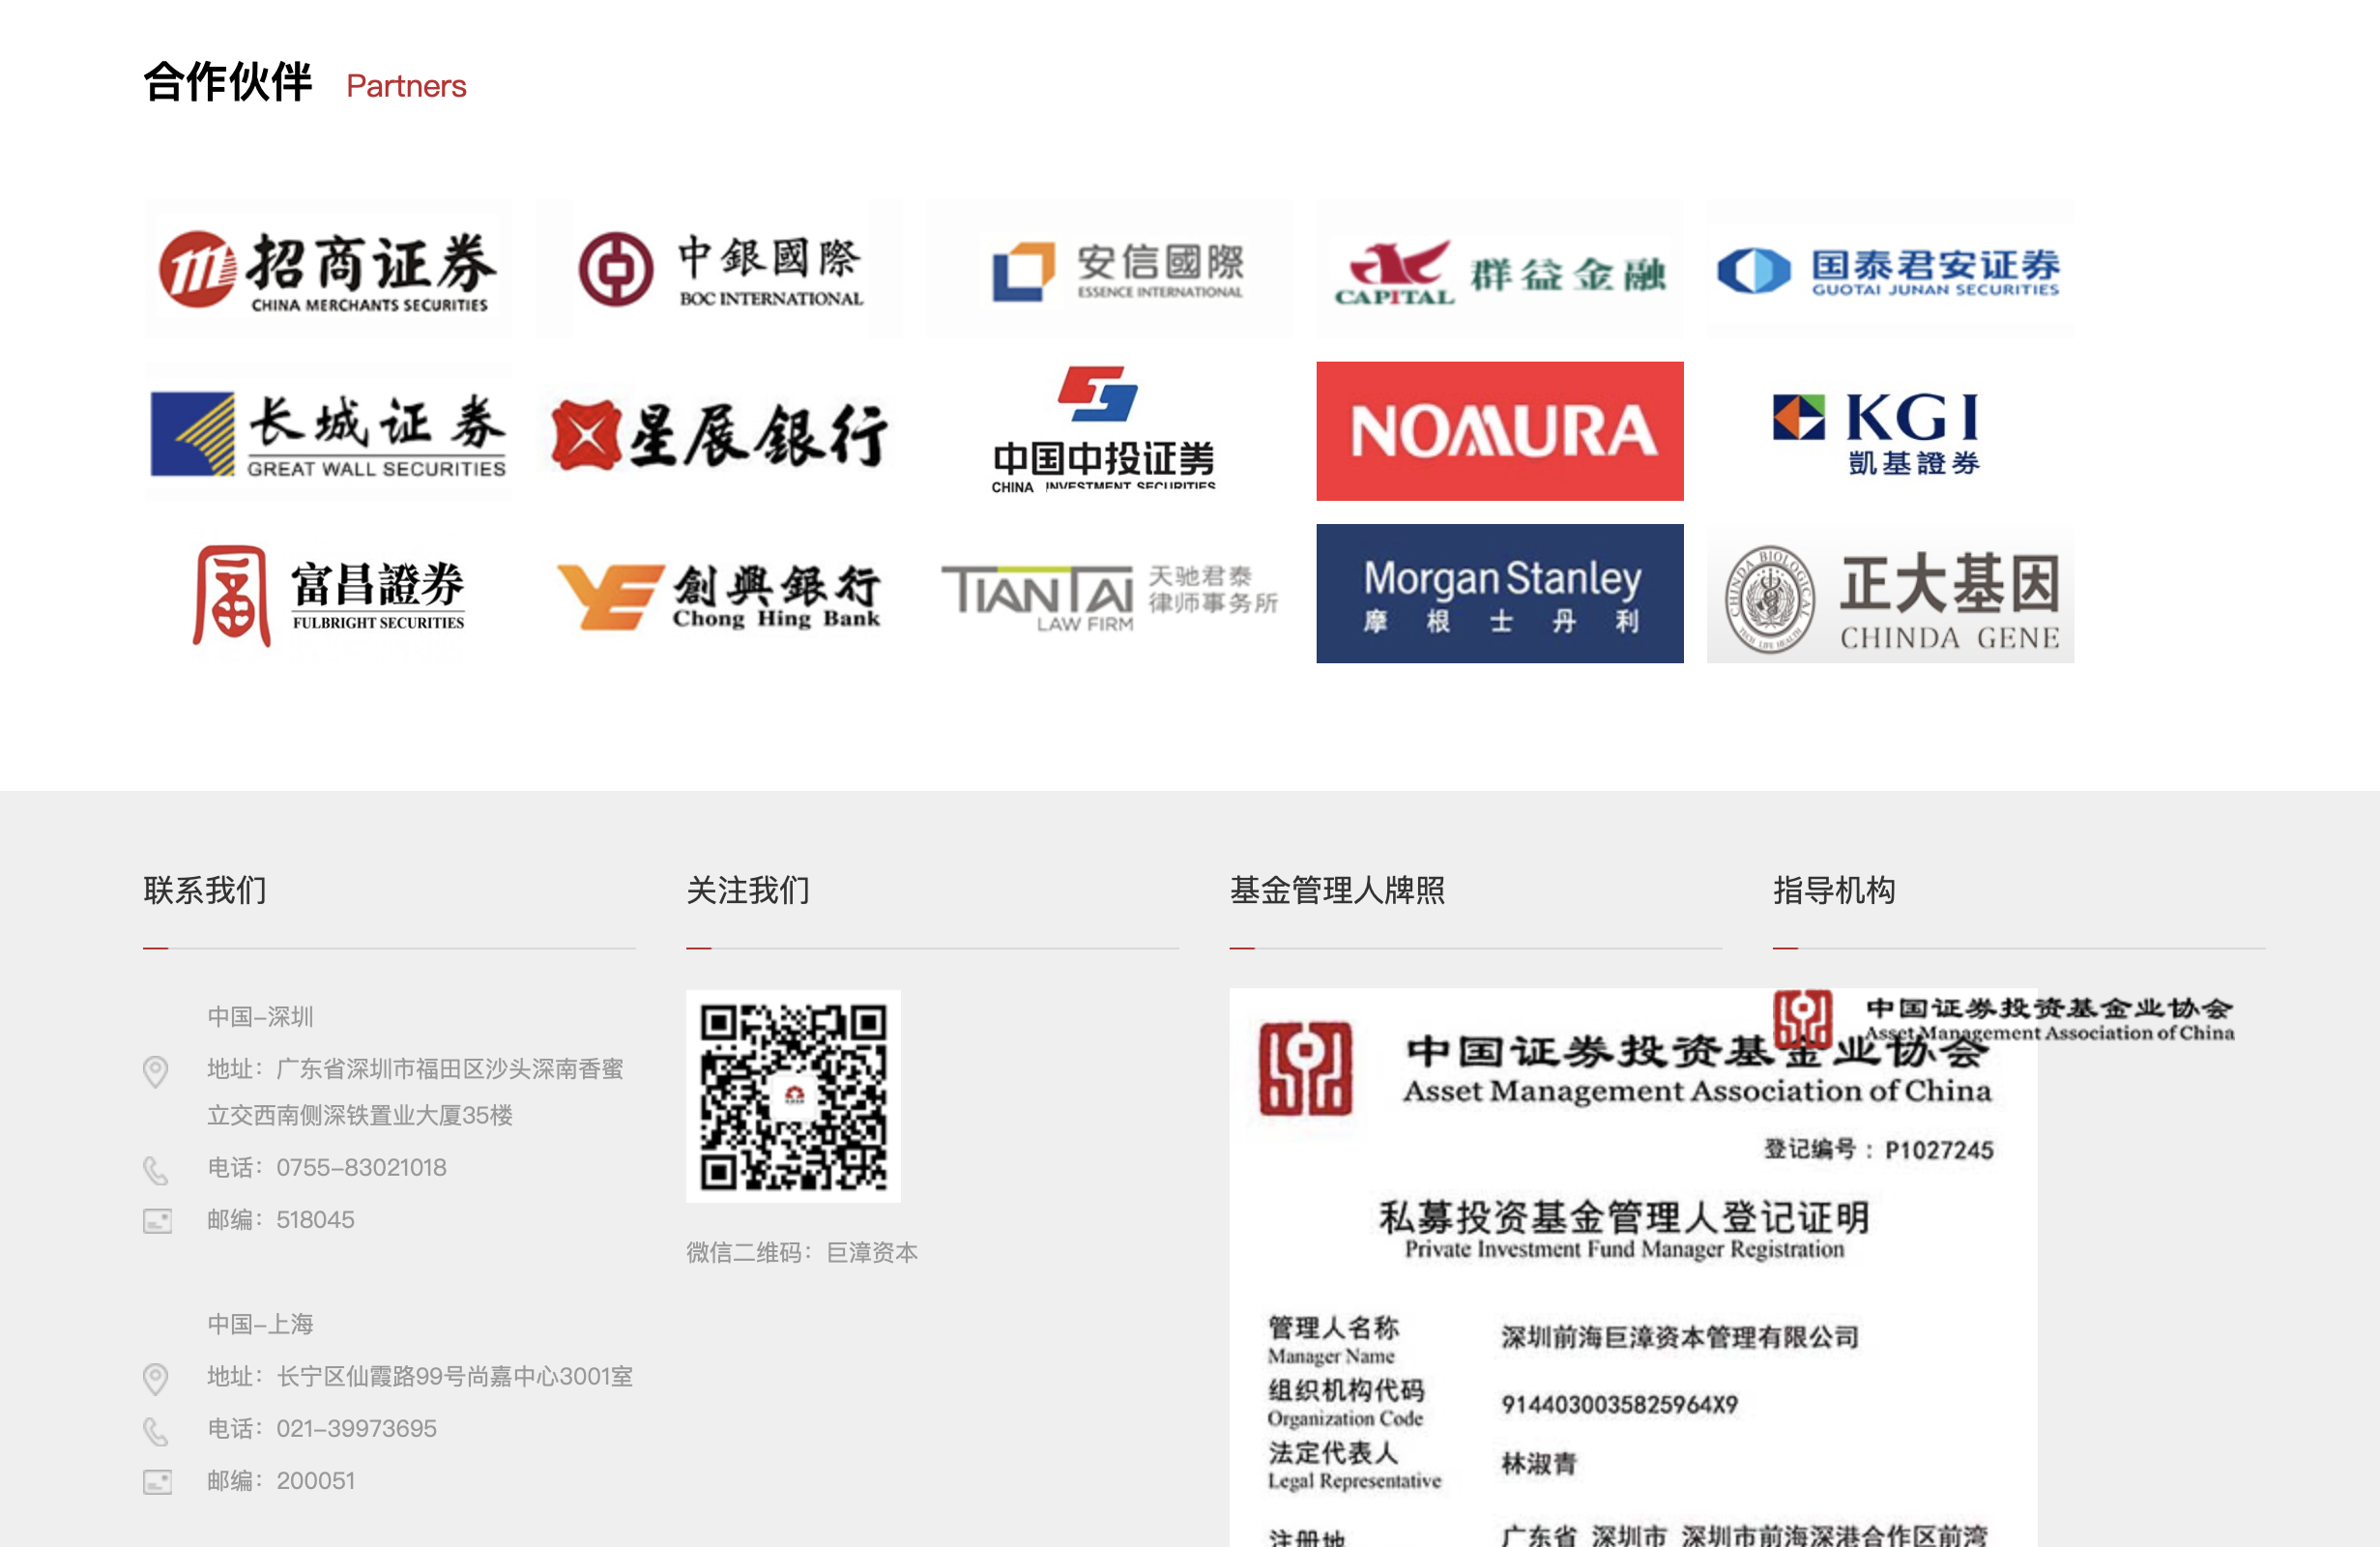Select the 星展银行 DBS logo
The image size is (2380, 1547).
pos(718,431)
